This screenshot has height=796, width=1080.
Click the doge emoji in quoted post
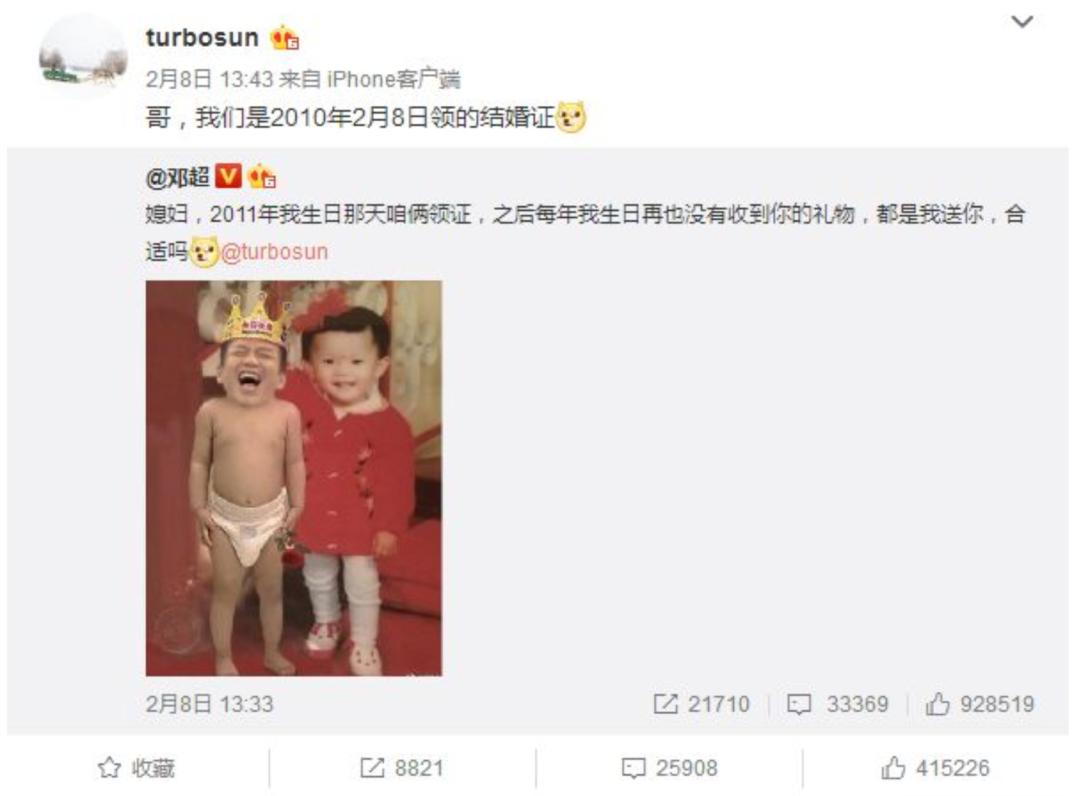205,251
